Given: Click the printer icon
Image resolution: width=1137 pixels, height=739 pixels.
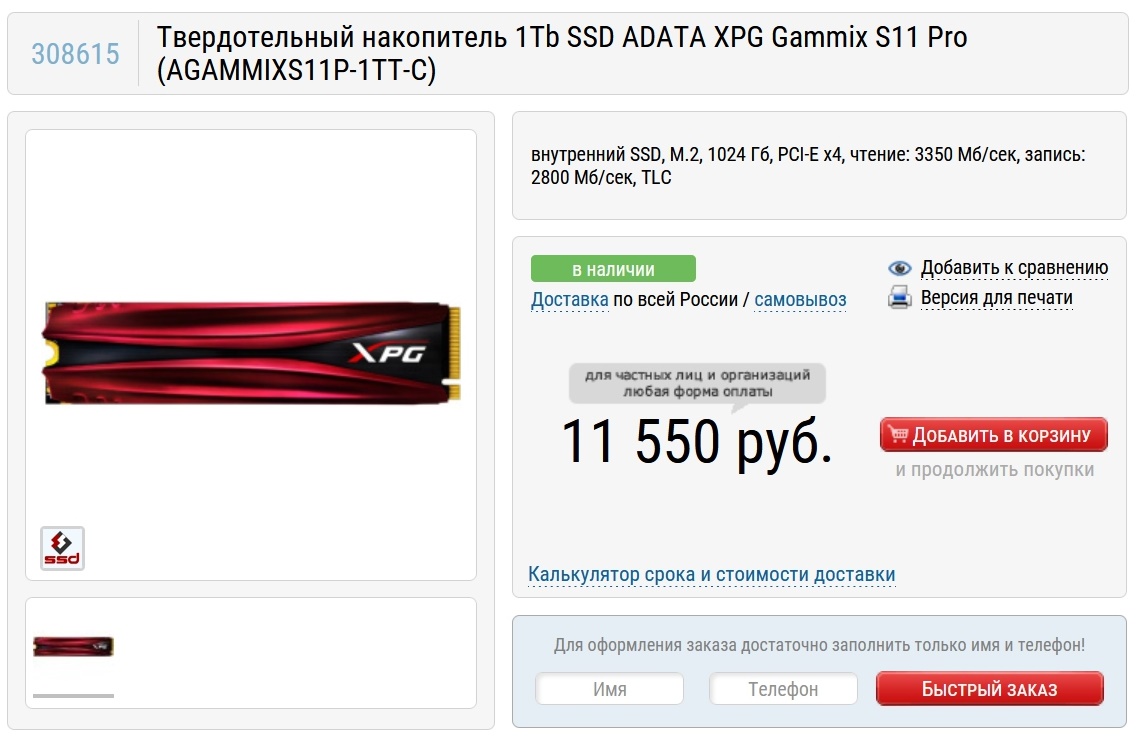Looking at the screenshot, I should (900, 297).
